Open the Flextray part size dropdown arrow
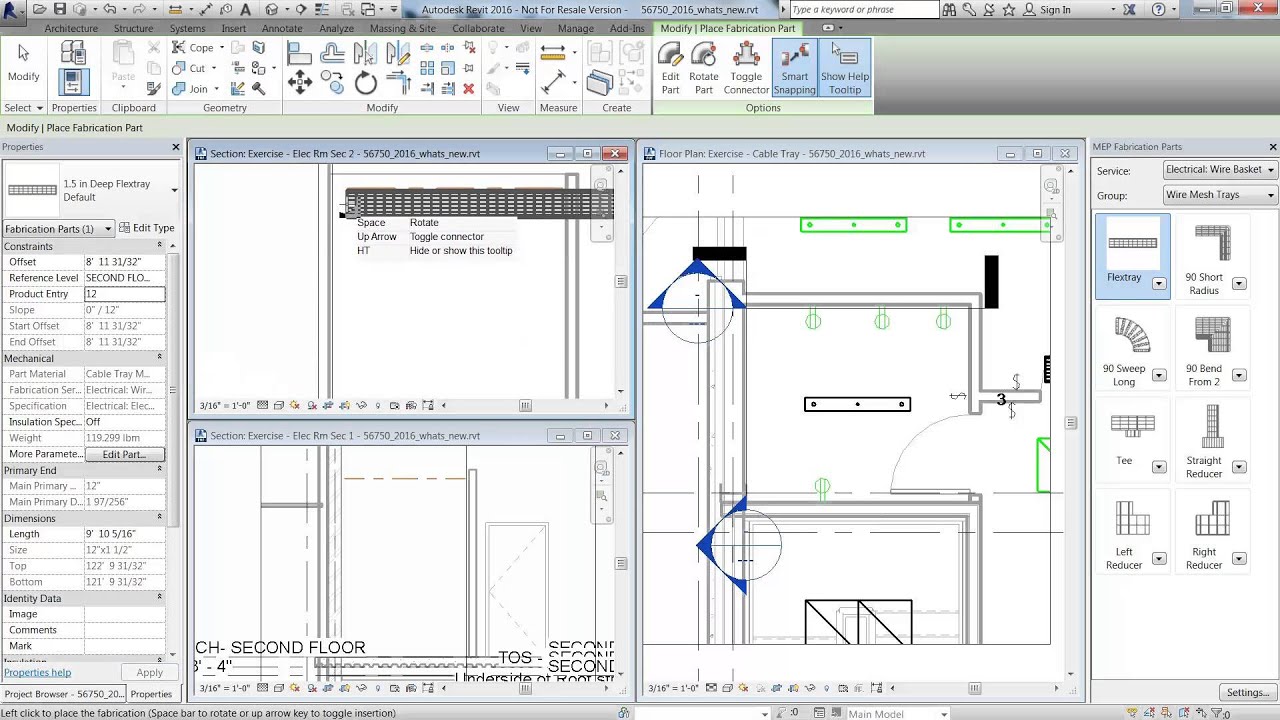 (1159, 283)
